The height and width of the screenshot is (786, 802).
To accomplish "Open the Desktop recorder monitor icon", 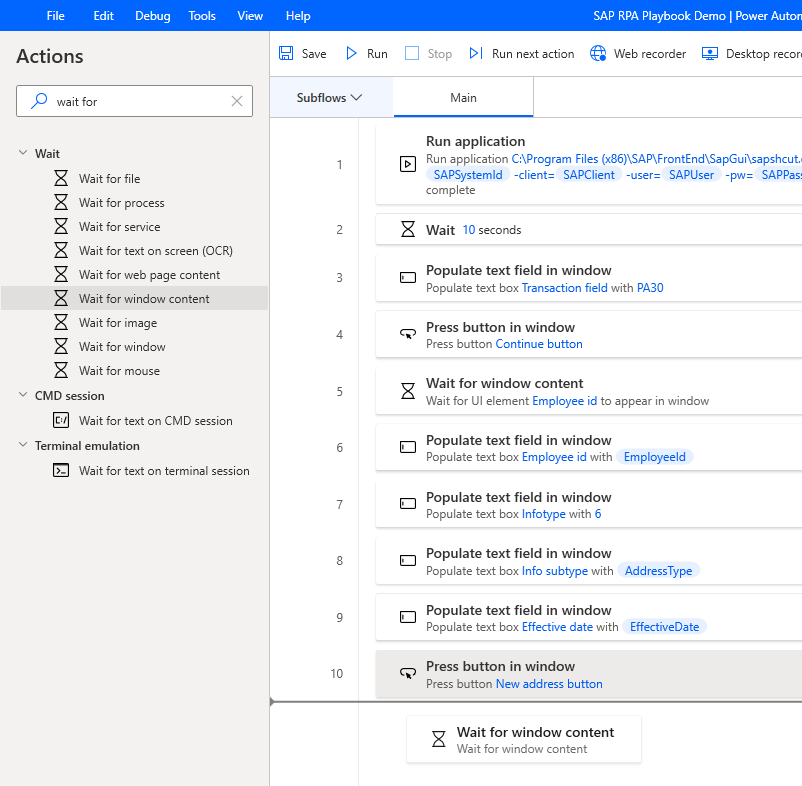I will 709,53.
